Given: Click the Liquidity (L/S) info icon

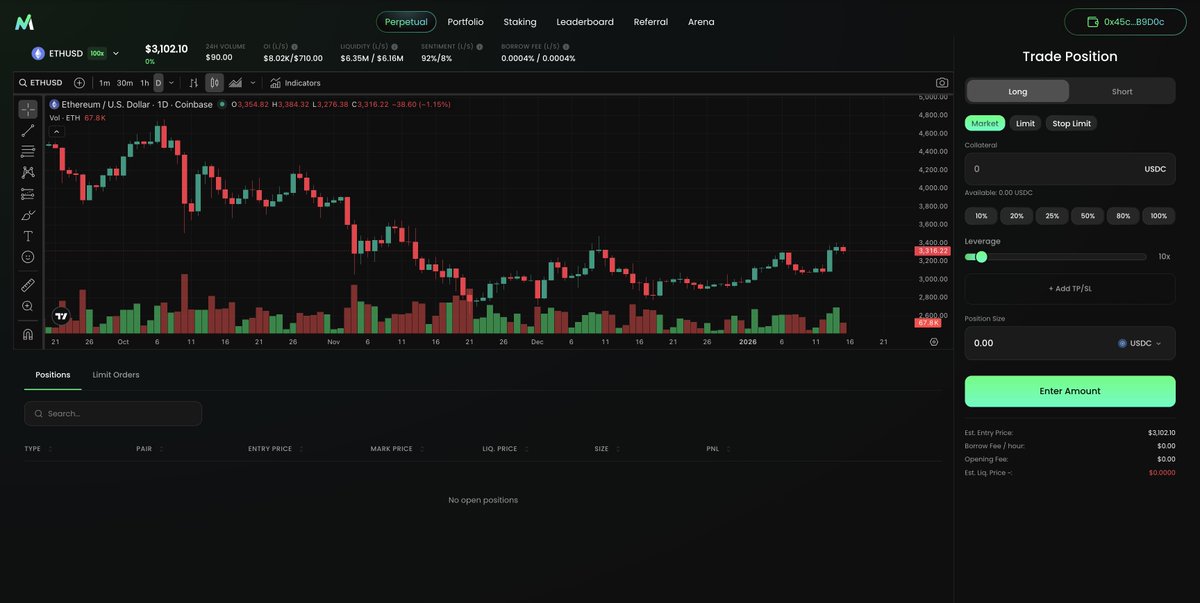Looking at the screenshot, I should (394, 46).
